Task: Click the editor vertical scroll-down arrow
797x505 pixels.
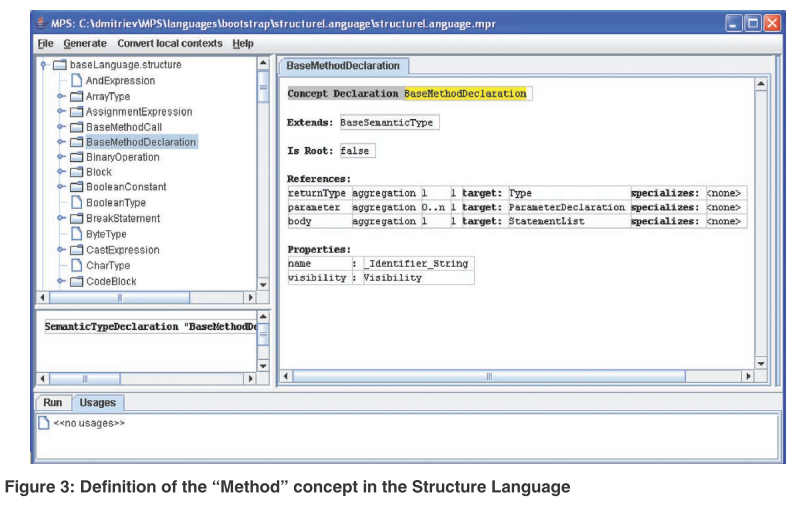Action: (x=761, y=363)
